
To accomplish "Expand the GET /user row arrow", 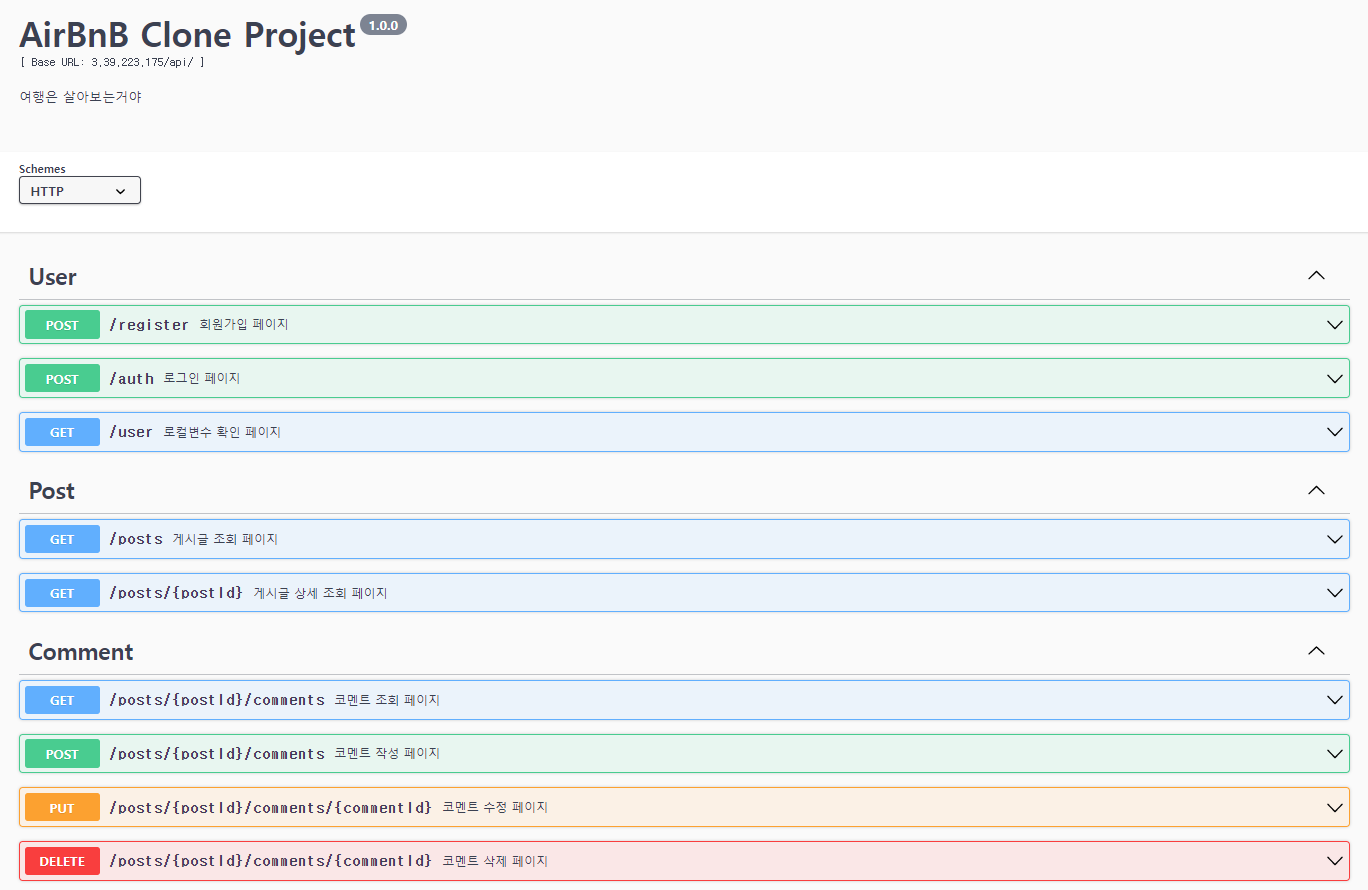I will click(x=1334, y=432).
